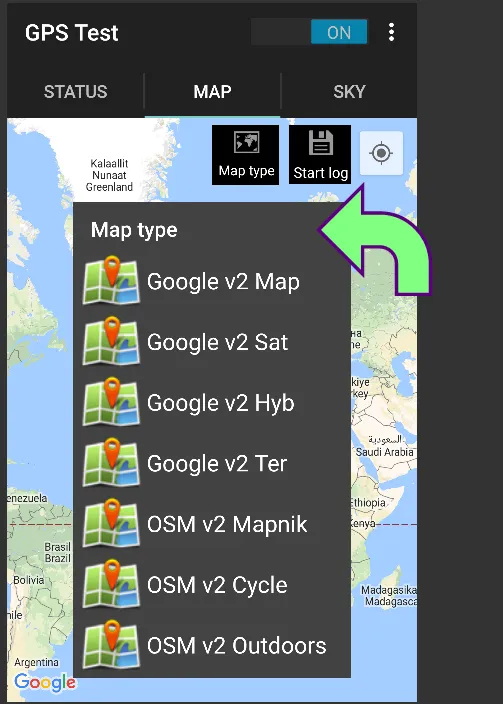Select OSM v2 Cycle option

(x=212, y=585)
